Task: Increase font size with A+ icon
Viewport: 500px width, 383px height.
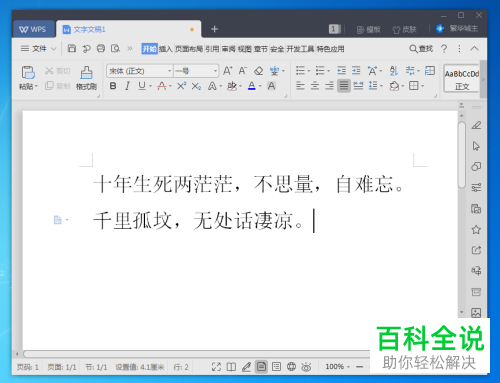Action: 228,71
